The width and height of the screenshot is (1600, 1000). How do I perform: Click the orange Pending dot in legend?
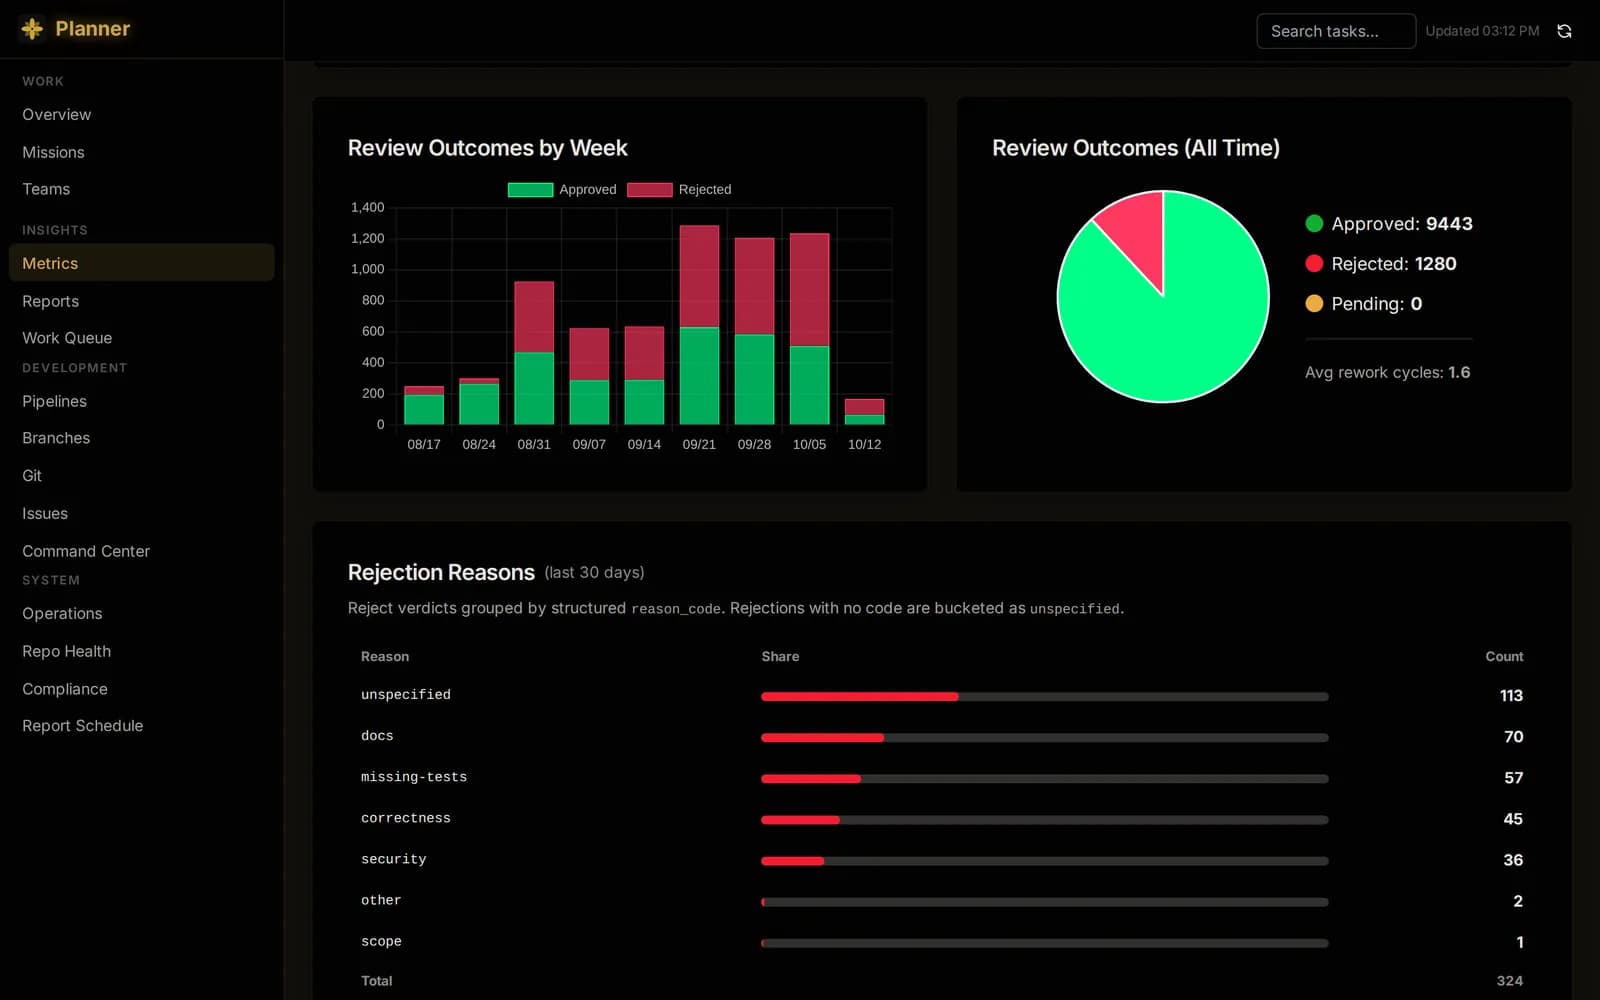[x=1314, y=304]
